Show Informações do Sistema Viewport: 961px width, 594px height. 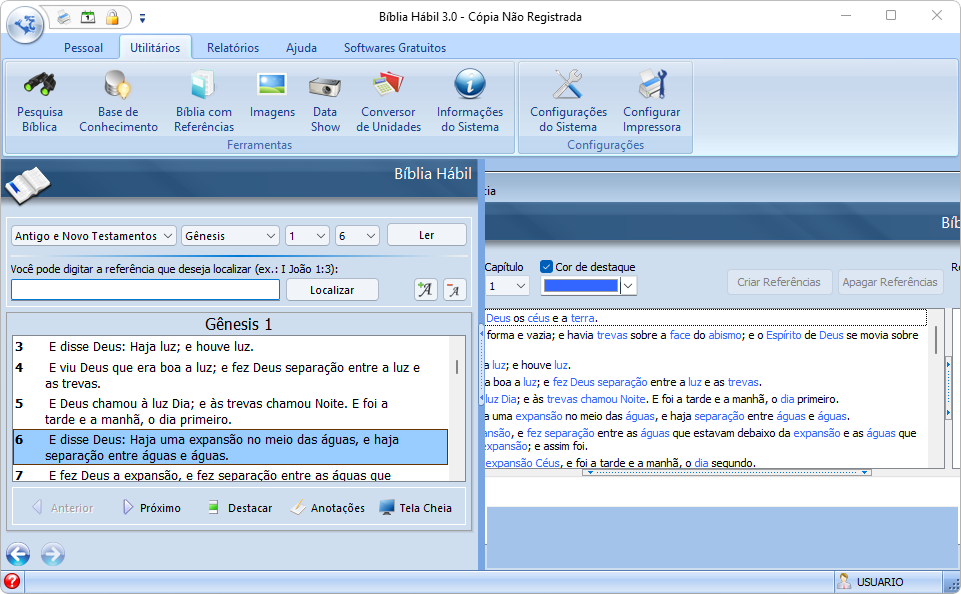point(470,101)
